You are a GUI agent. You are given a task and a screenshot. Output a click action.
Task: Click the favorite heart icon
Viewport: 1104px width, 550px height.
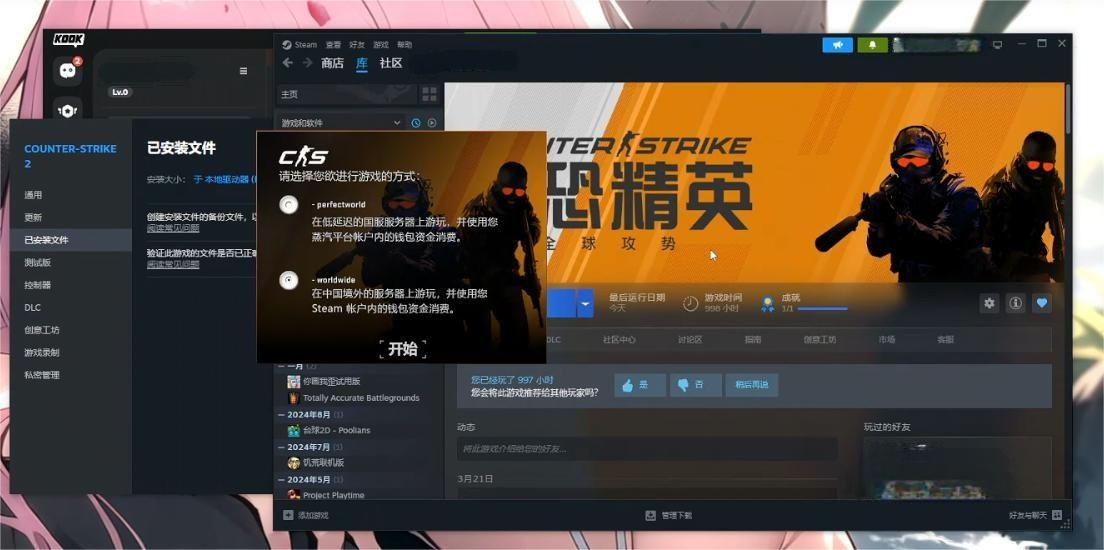pyautogui.click(x=1042, y=303)
